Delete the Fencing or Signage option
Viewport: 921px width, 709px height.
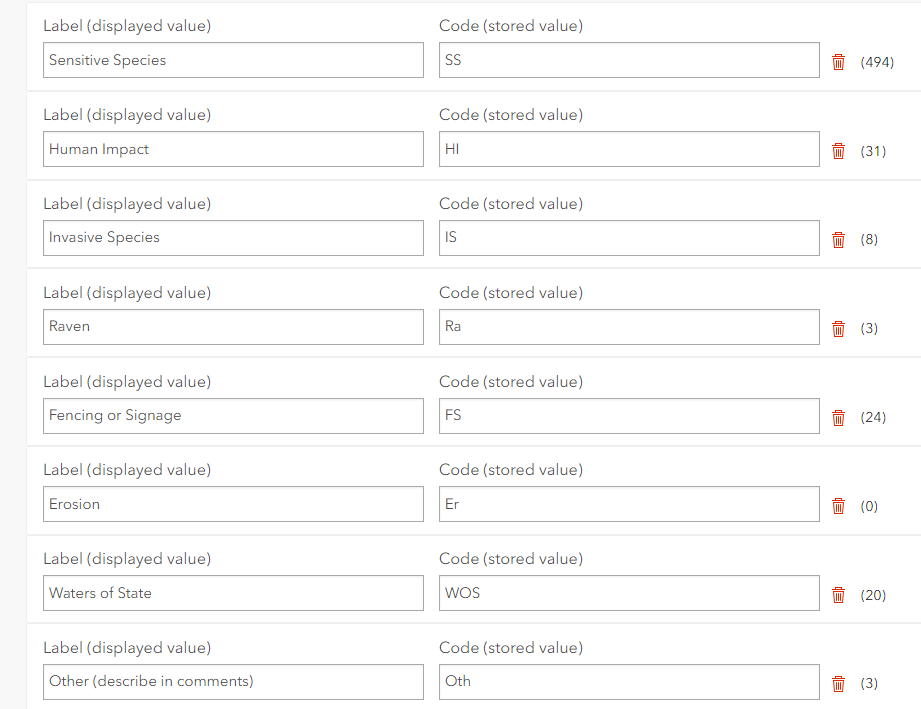(x=838, y=417)
